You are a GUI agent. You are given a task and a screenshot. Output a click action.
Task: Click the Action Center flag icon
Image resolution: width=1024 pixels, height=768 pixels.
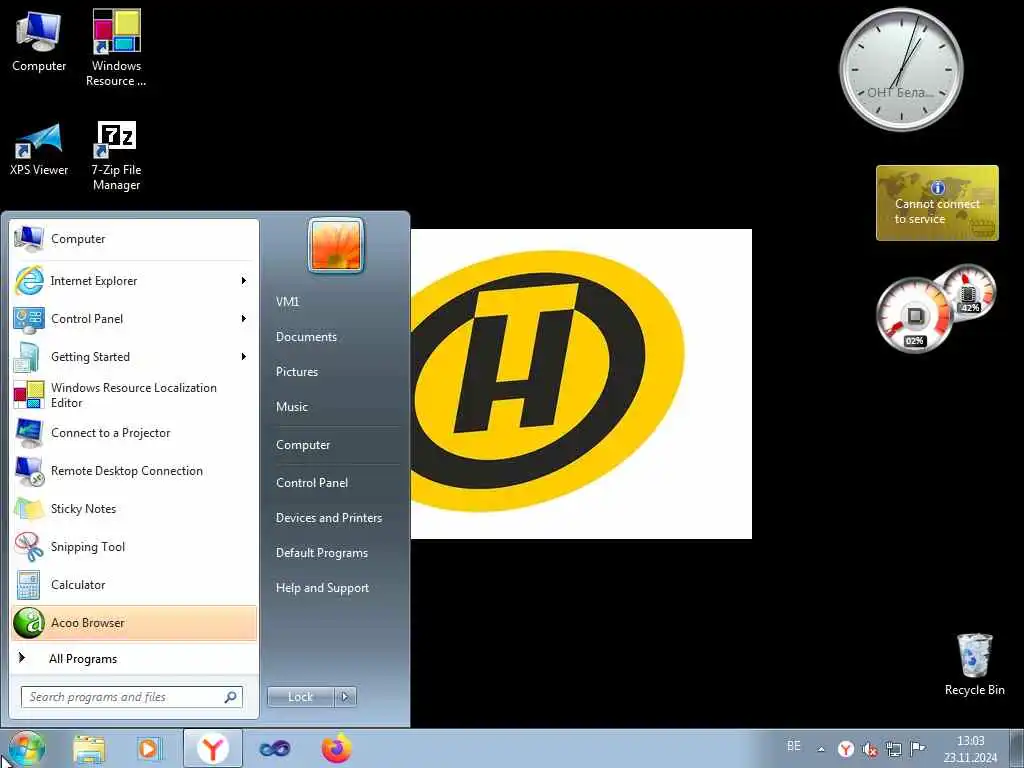coord(918,748)
